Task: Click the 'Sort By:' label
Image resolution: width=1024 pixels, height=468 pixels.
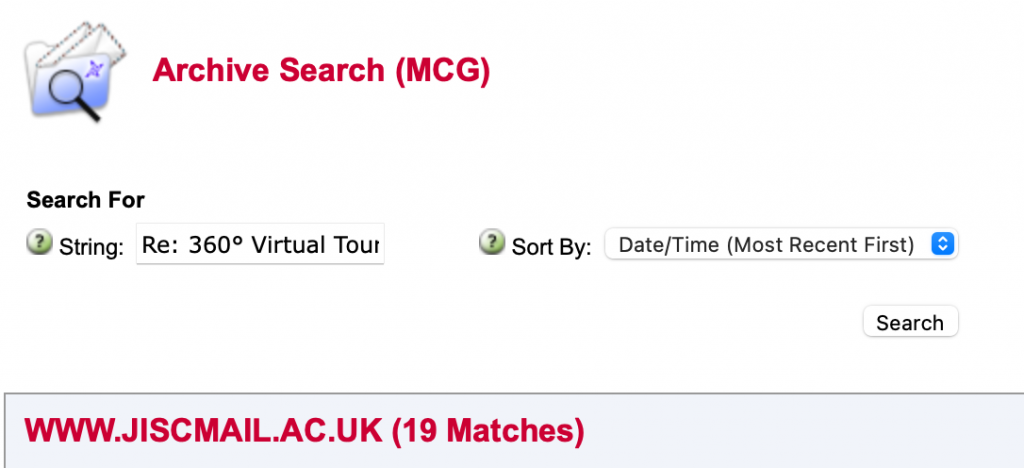Action: pos(551,247)
